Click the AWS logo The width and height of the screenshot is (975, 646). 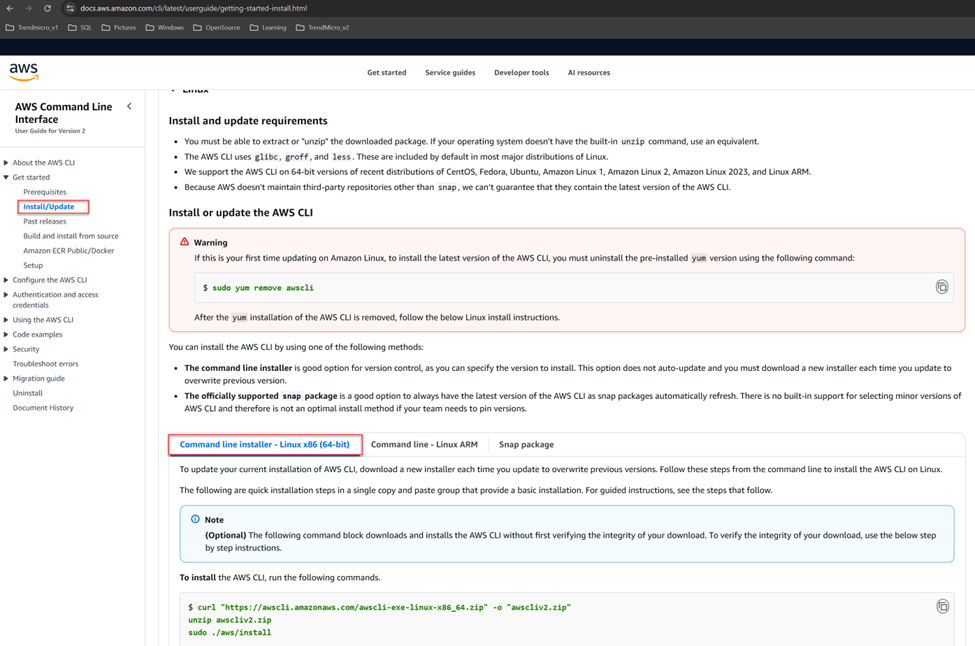[x=24, y=72]
